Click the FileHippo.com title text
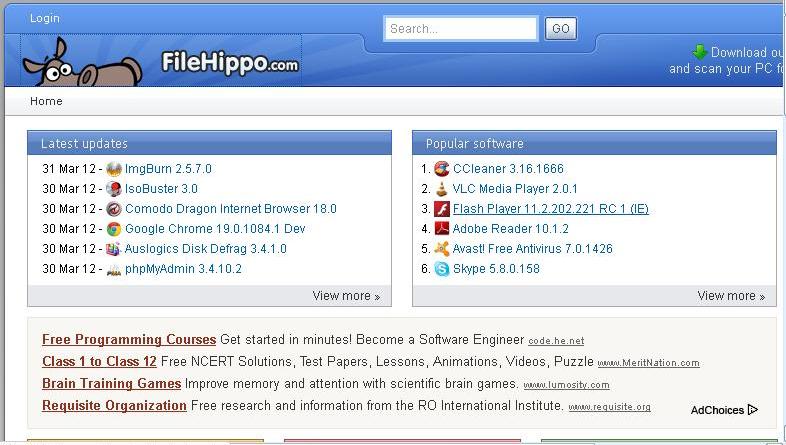 pyautogui.click(x=230, y=64)
